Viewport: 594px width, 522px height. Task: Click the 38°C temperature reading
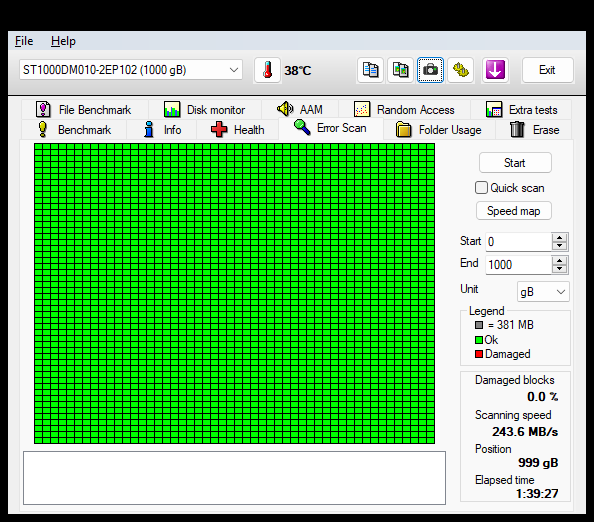(298, 70)
